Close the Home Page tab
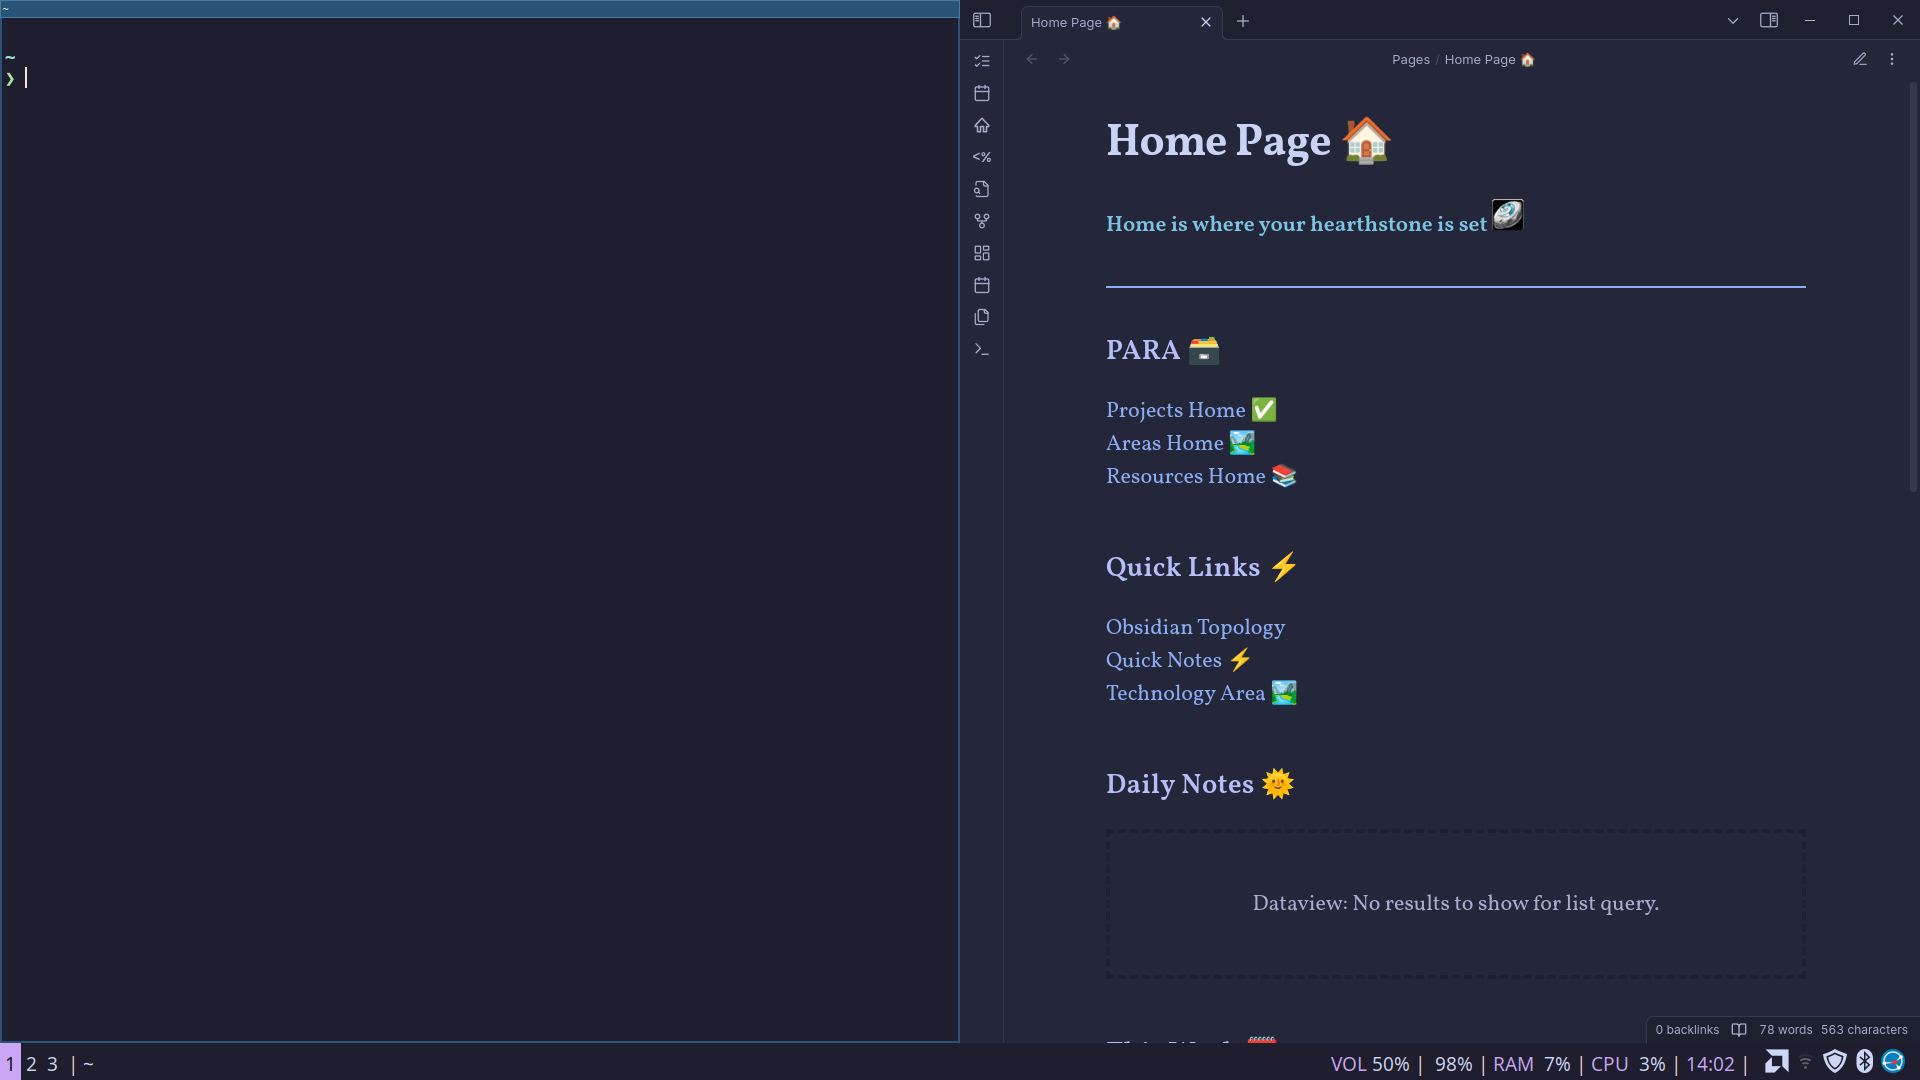 click(1206, 22)
